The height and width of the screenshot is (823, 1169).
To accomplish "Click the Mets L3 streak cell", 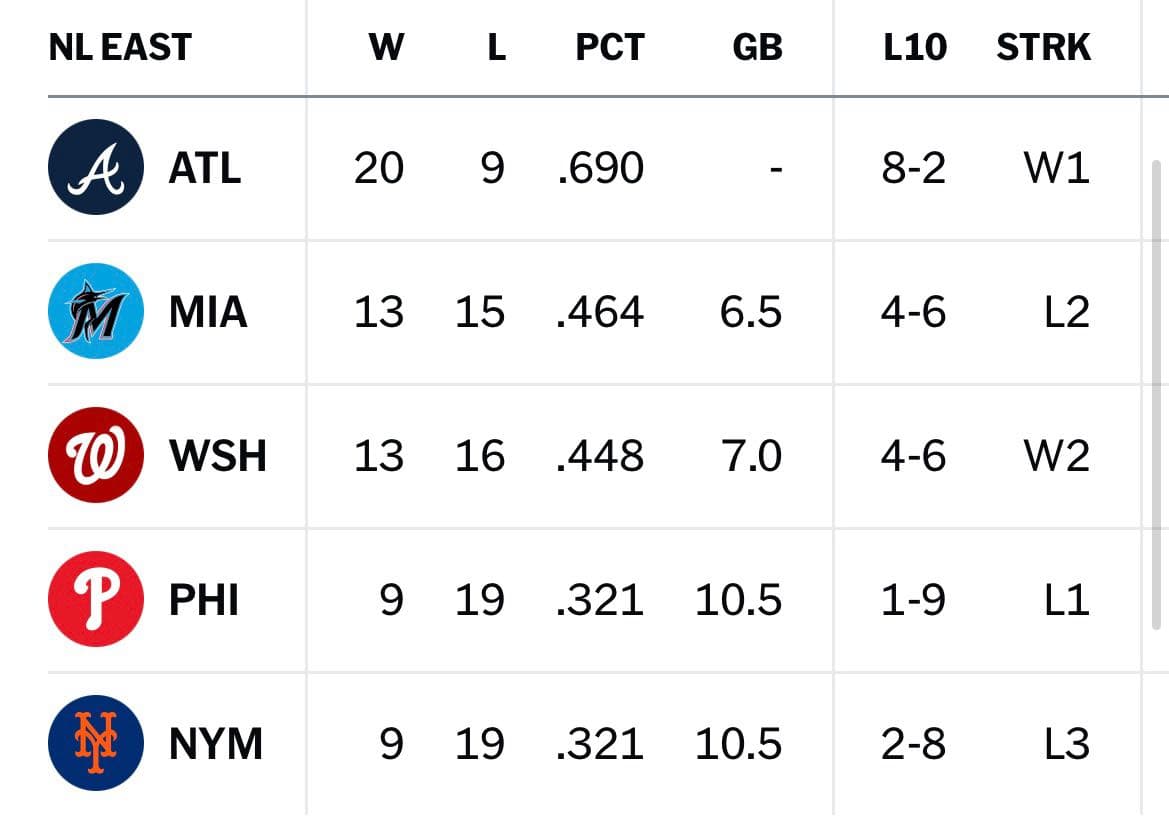I will 1067,743.
